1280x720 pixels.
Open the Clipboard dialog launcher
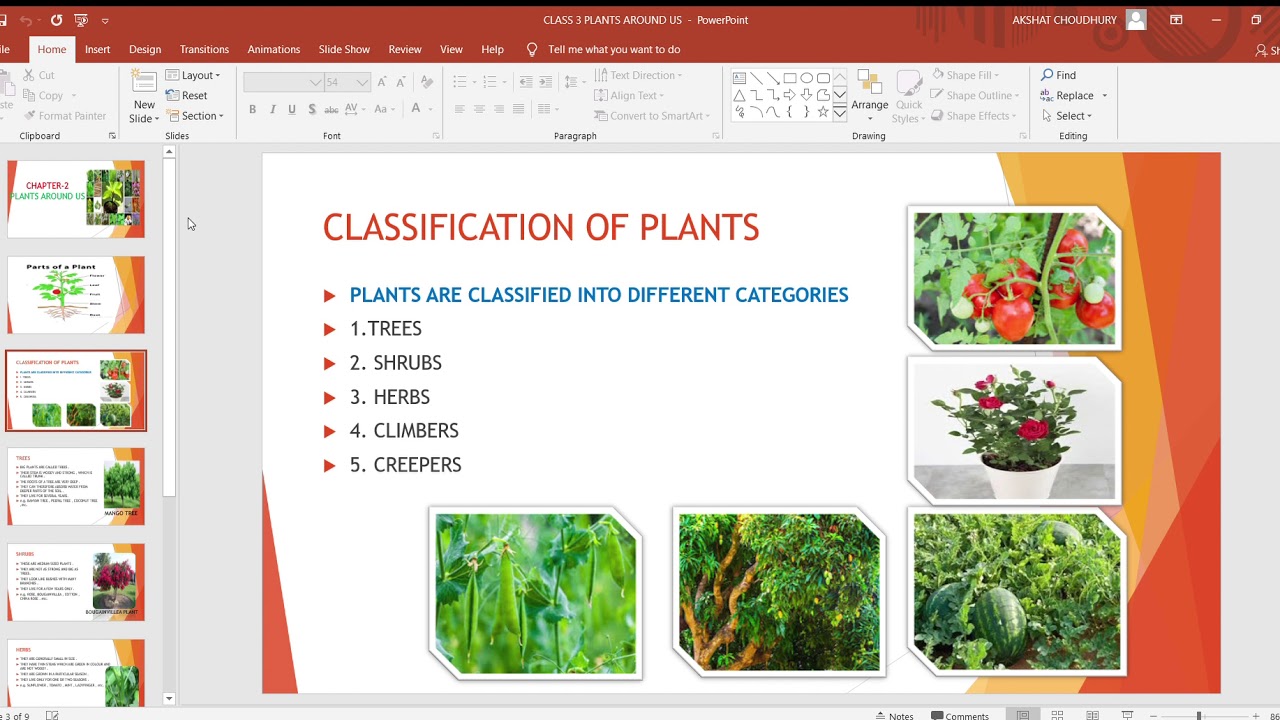(x=112, y=136)
